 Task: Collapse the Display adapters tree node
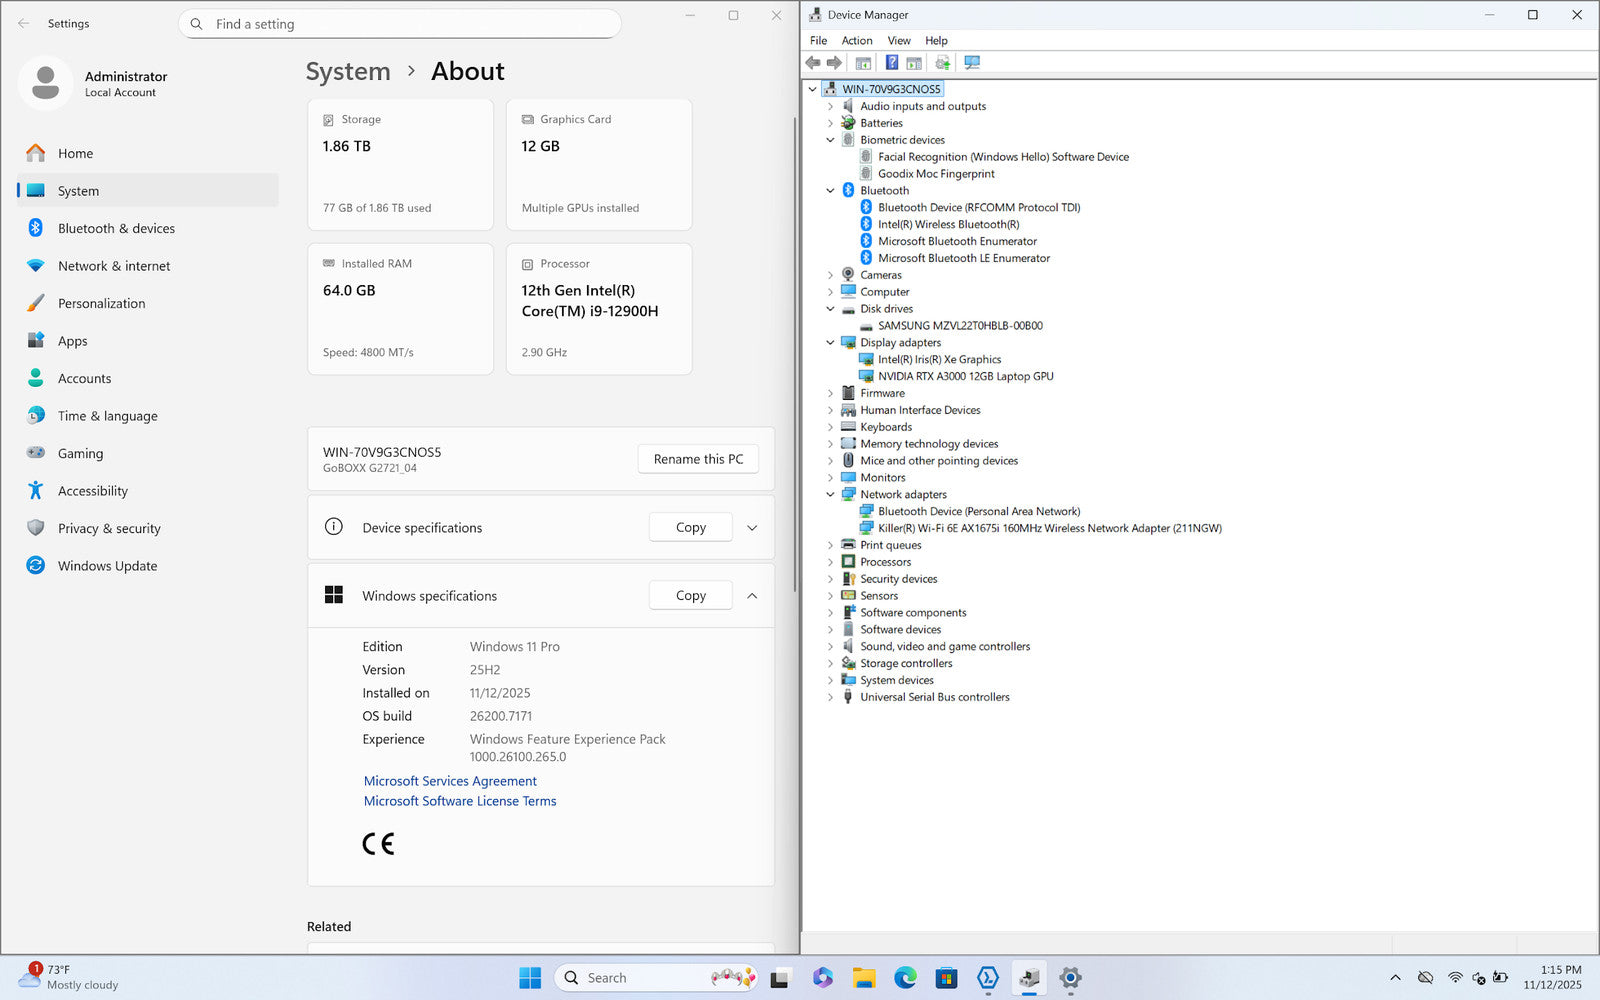pyautogui.click(x=830, y=342)
